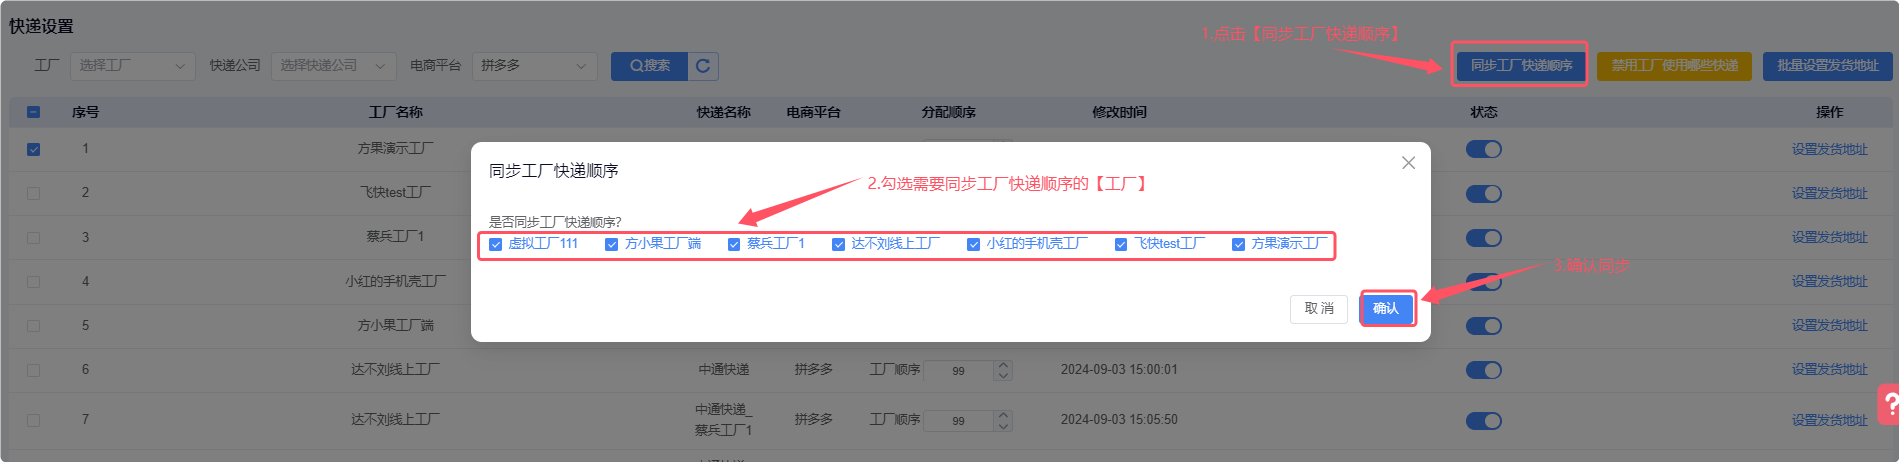
Task: Click 小红的手机壳工厂 name in table row 4
Action: pyautogui.click(x=395, y=281)
